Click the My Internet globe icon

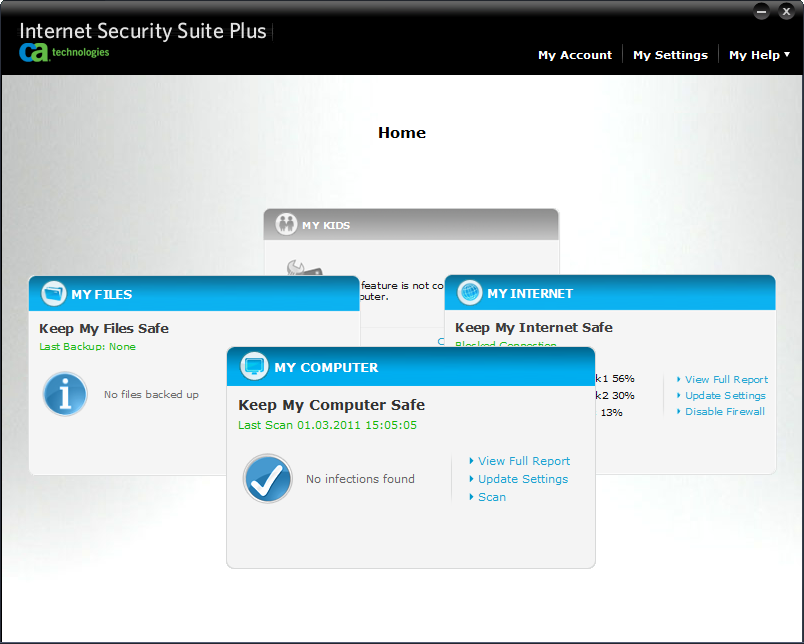(x=470, y=293)
